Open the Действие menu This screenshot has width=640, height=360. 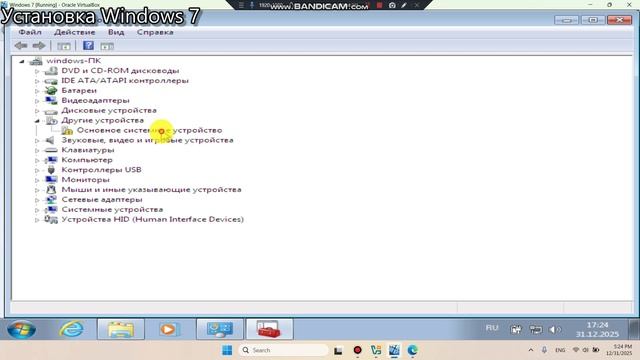pyautogui.click(x=74, y=32)
